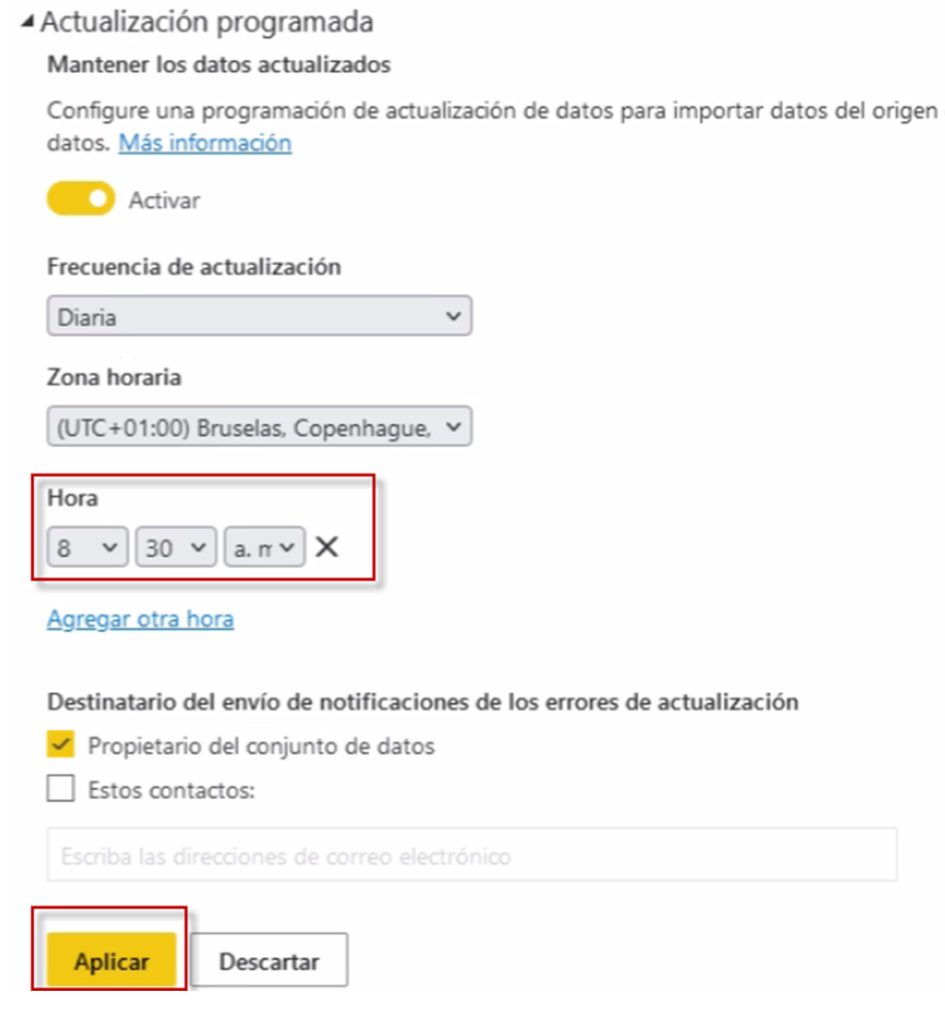Expand the Diaria frequency selector chevron
Screen dimensions: 945x1024
point(450,315)
